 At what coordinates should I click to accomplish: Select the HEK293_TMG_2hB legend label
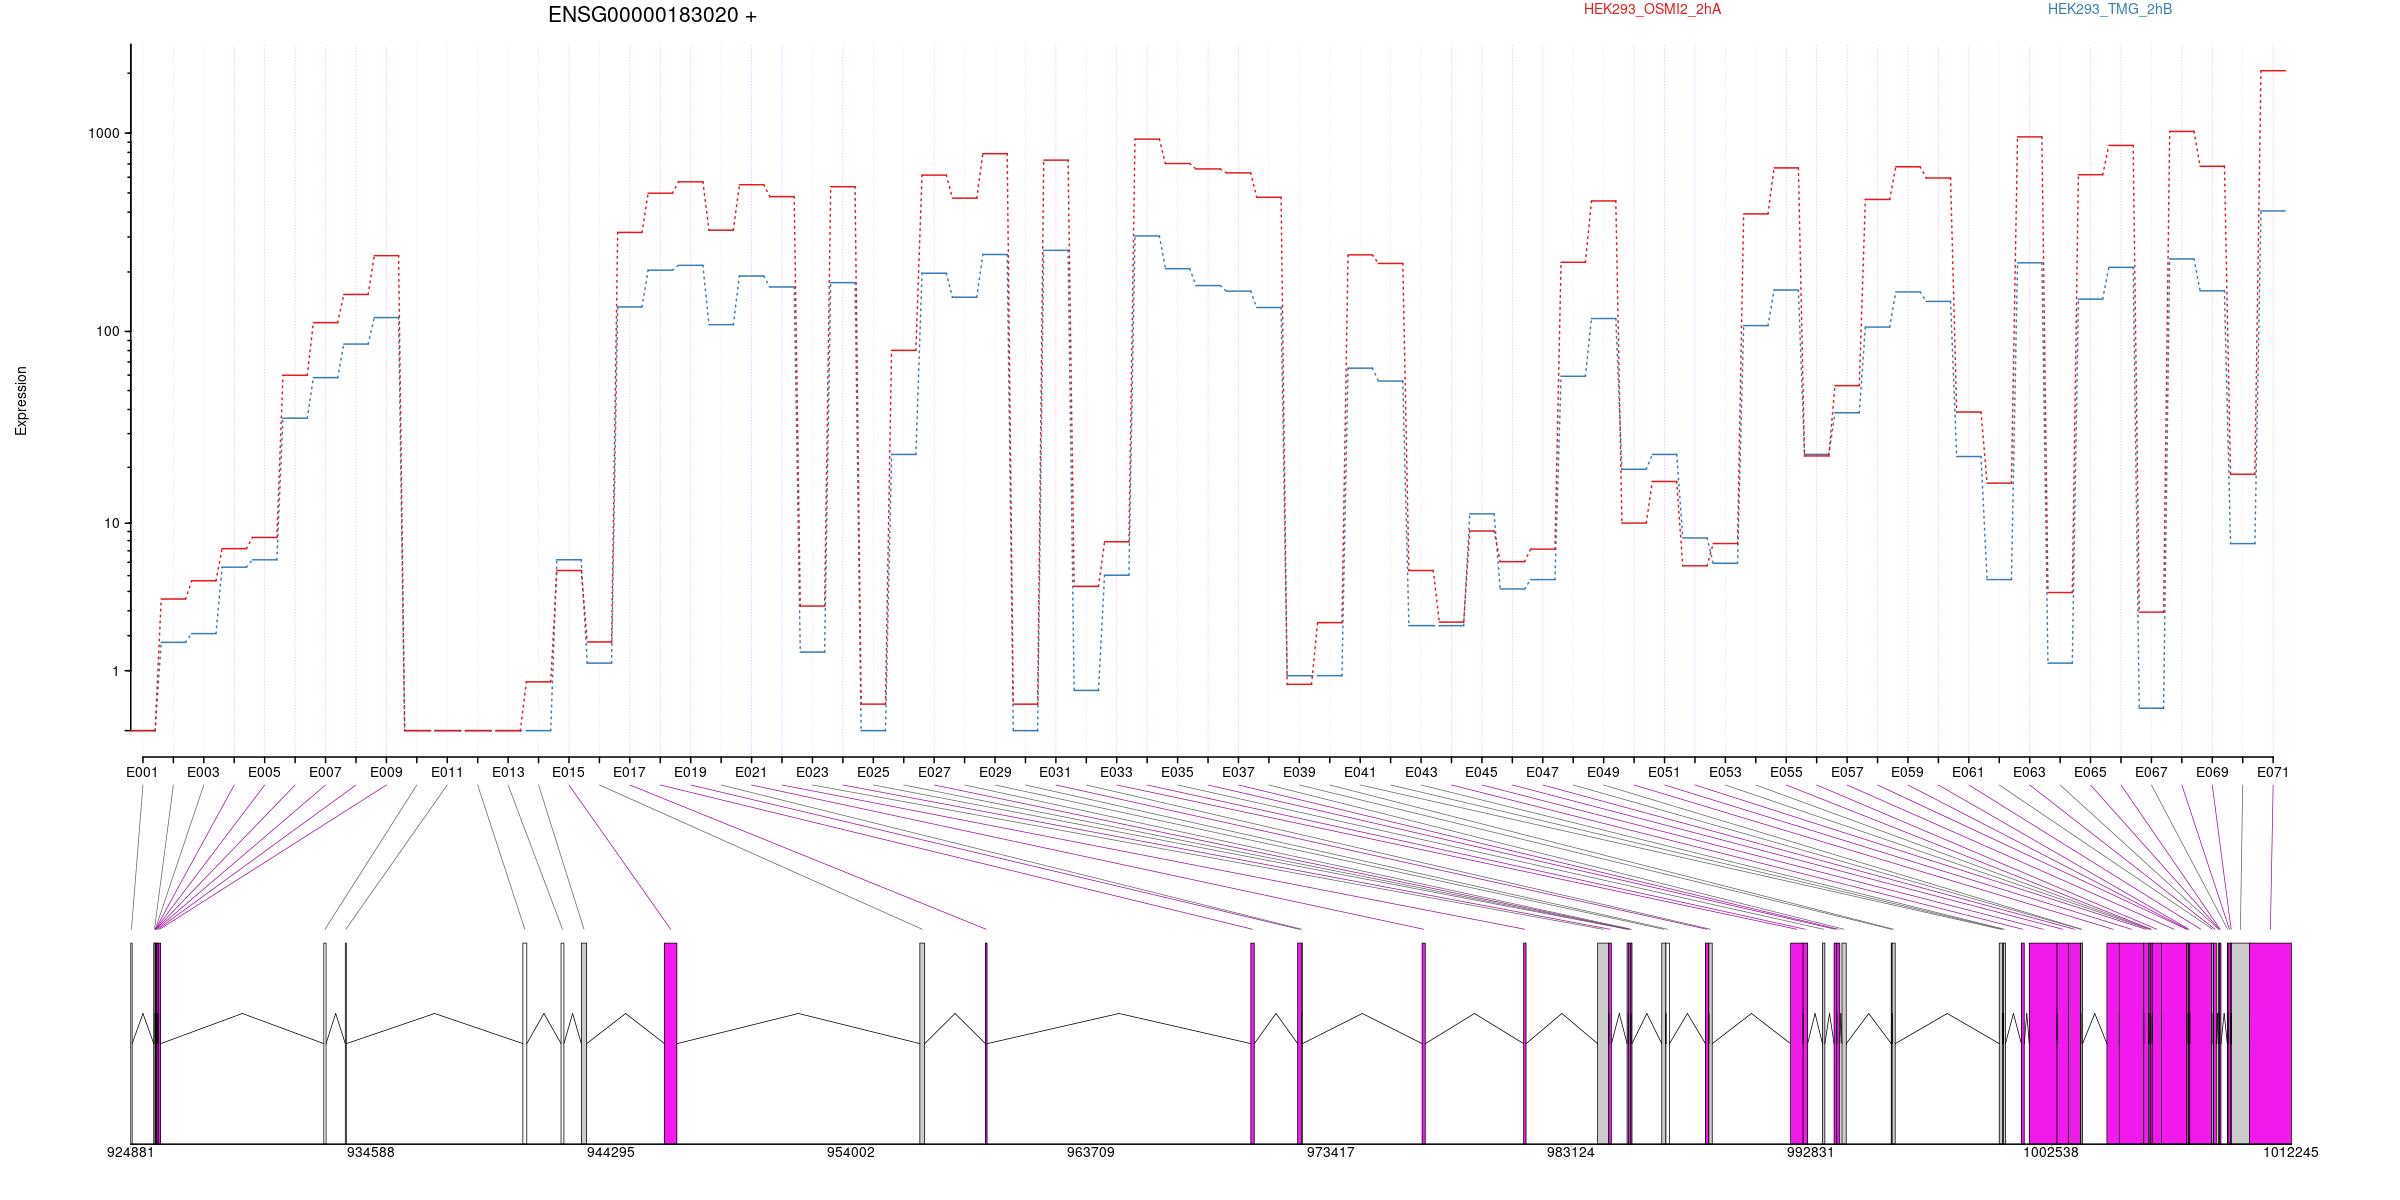click(2109, 9)
